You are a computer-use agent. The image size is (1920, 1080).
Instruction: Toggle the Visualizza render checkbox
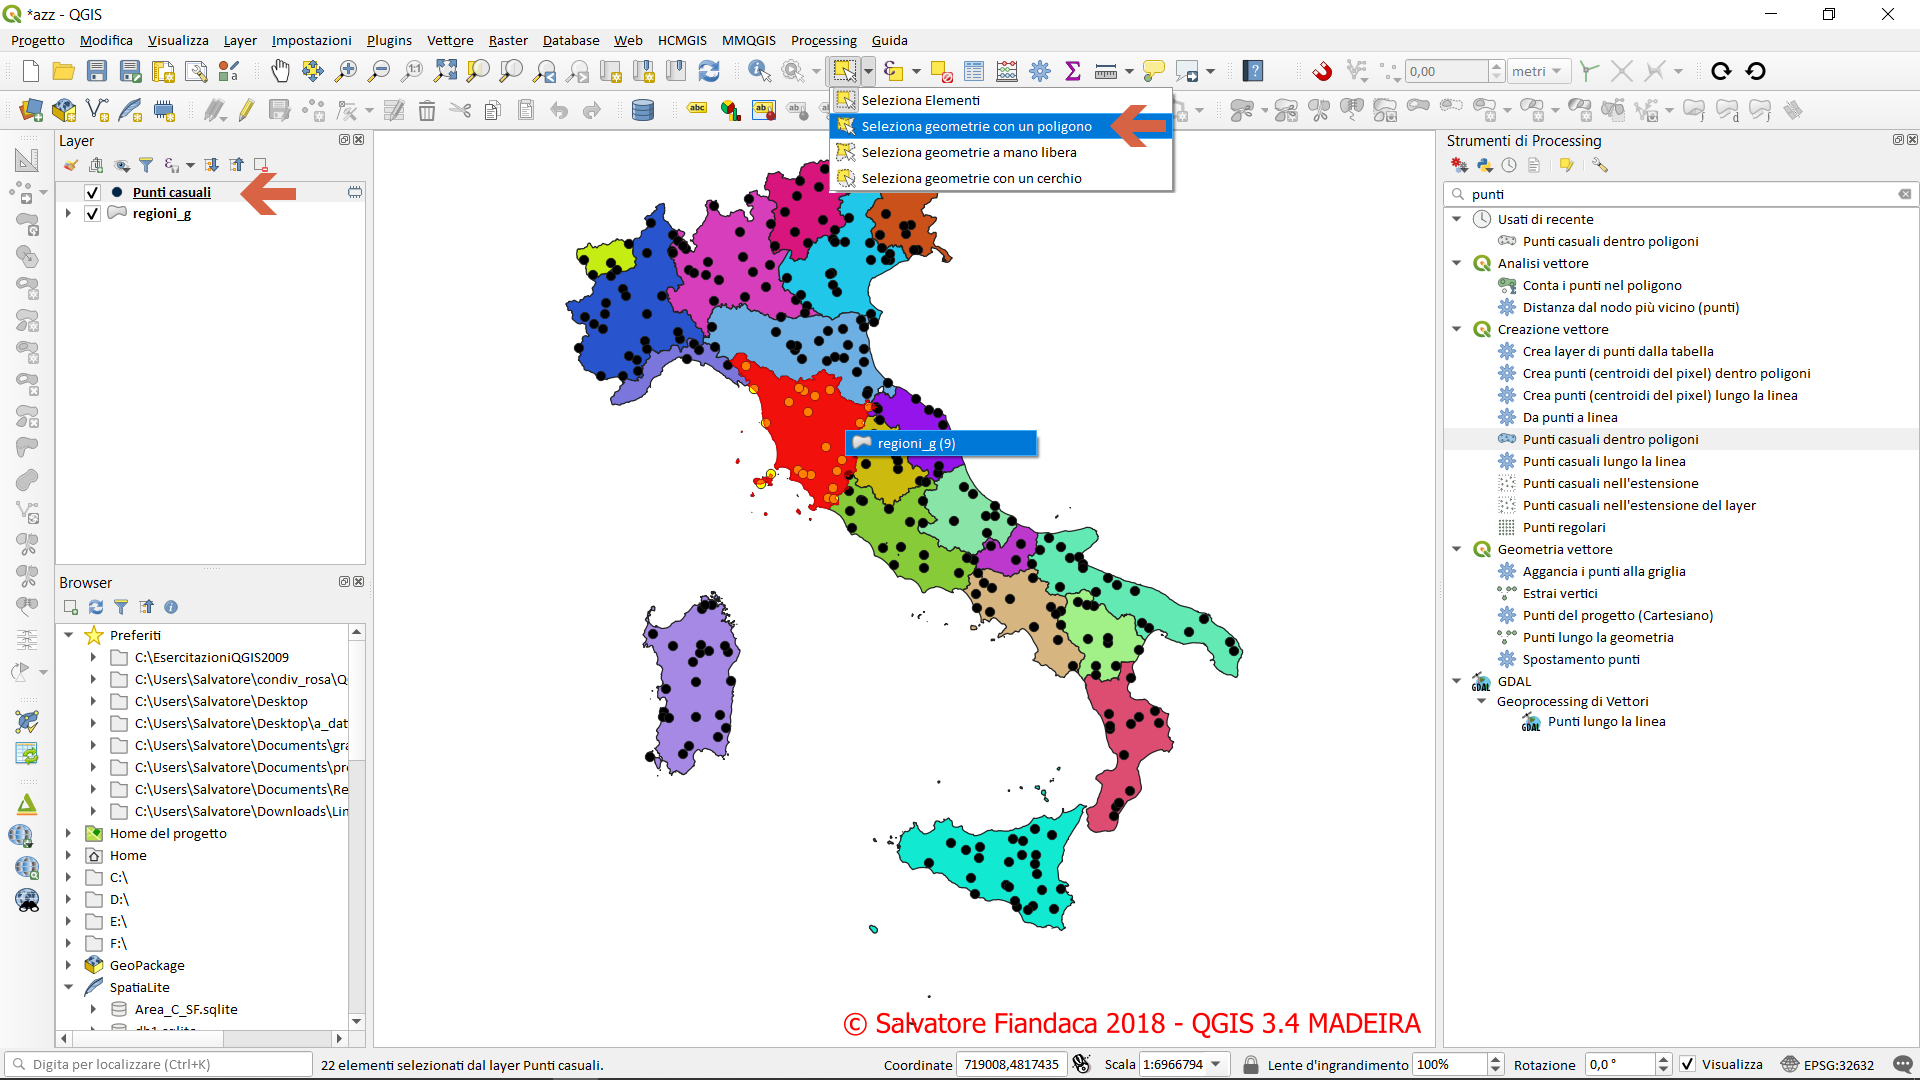1687,1064
